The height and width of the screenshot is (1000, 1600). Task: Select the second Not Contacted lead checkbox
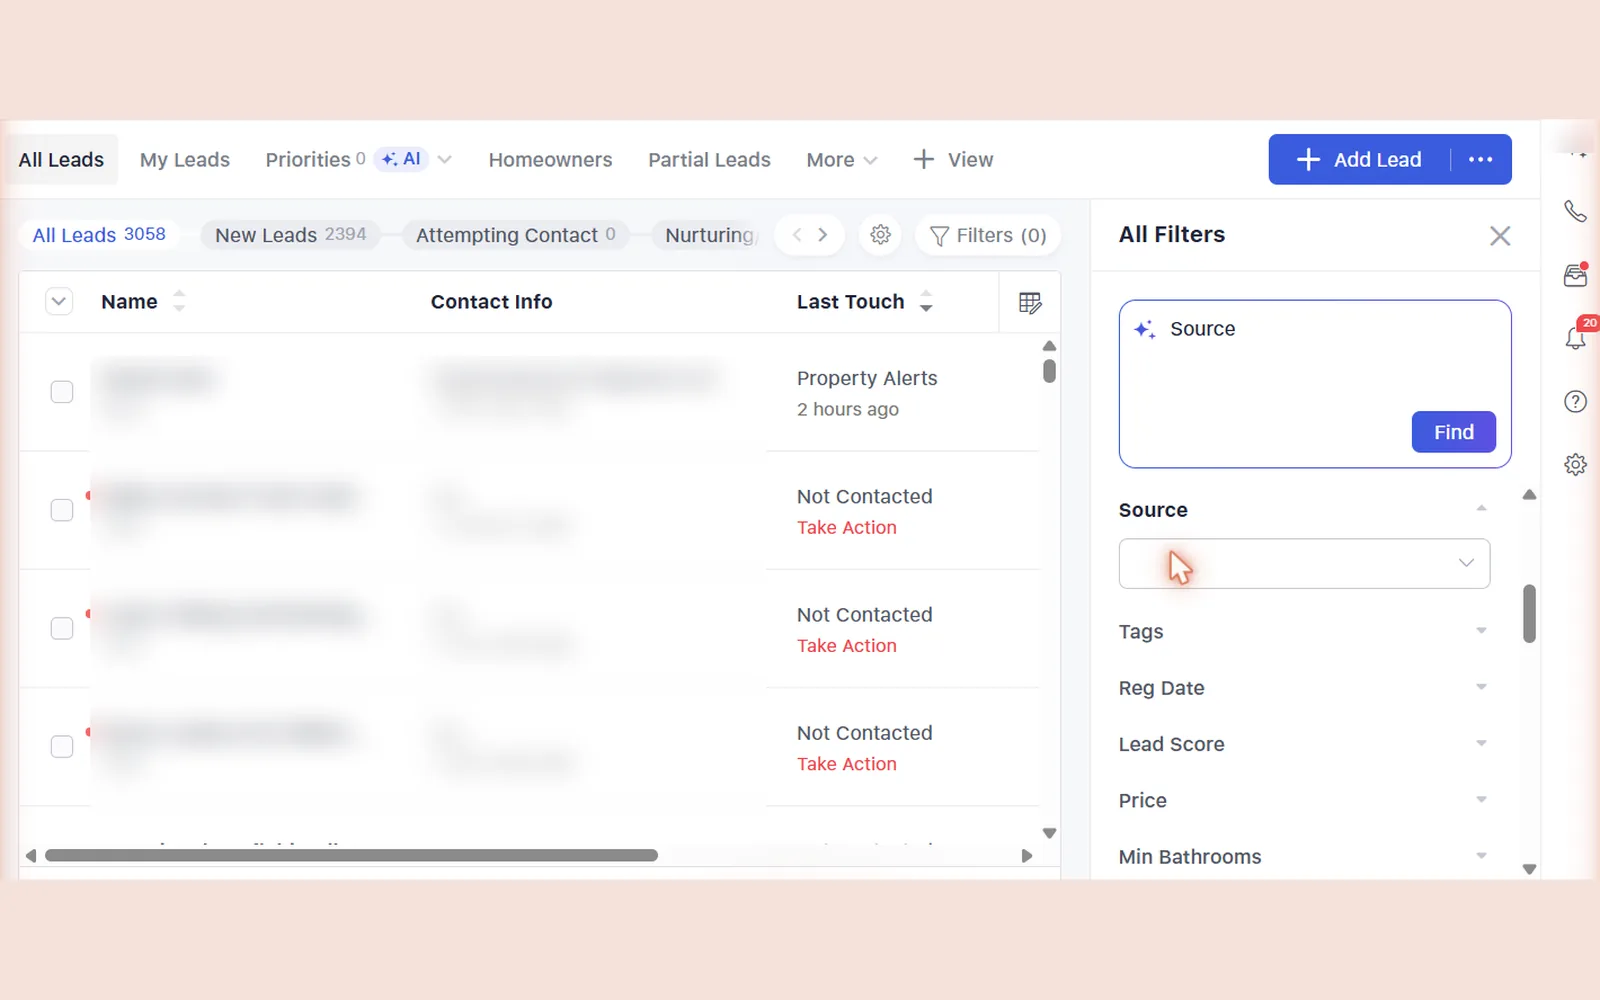62,628
